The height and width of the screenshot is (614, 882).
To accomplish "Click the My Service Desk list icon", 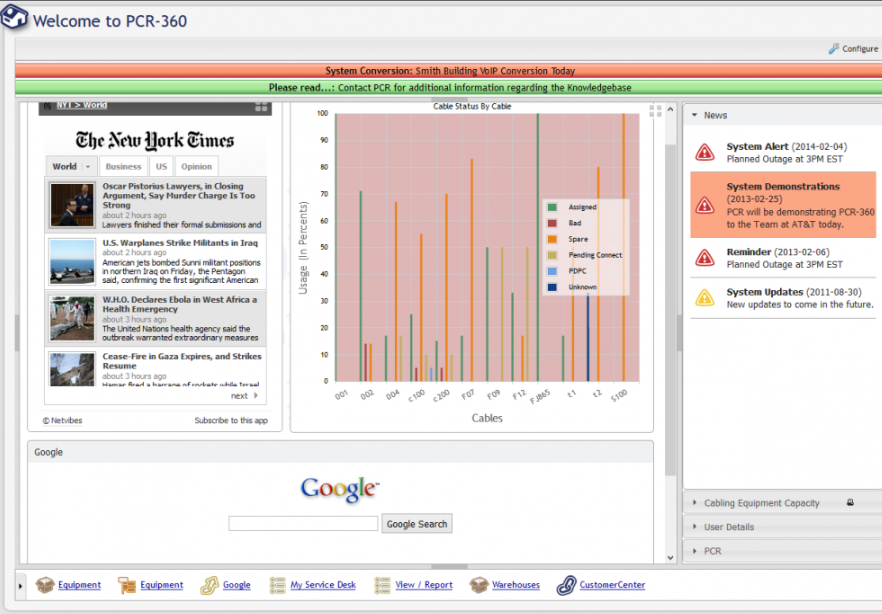I will [278, 585].
